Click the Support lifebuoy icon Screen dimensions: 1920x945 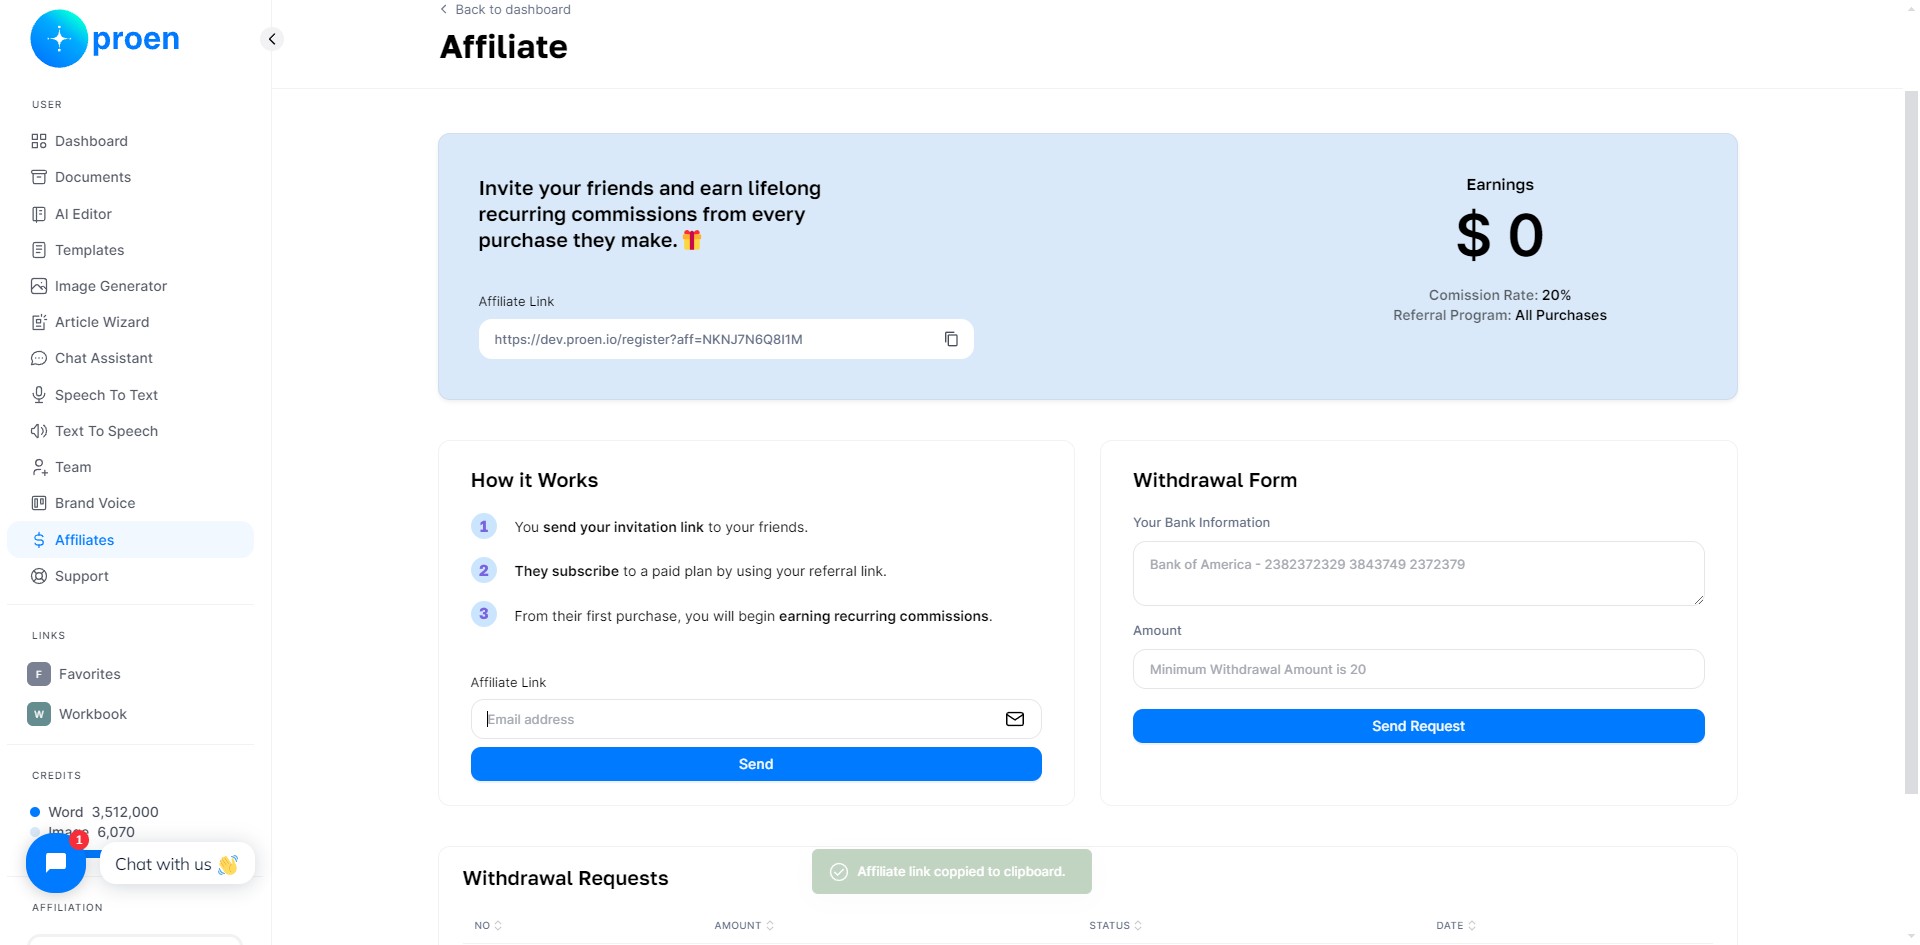point(39,576)
